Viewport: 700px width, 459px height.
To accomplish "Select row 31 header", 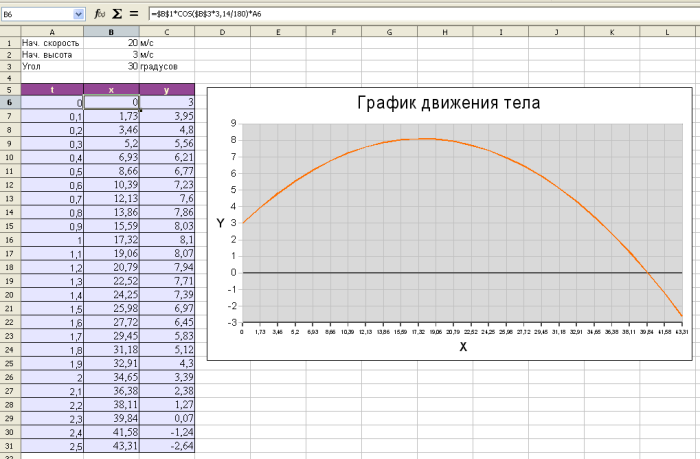I will (x=10, y=446).
